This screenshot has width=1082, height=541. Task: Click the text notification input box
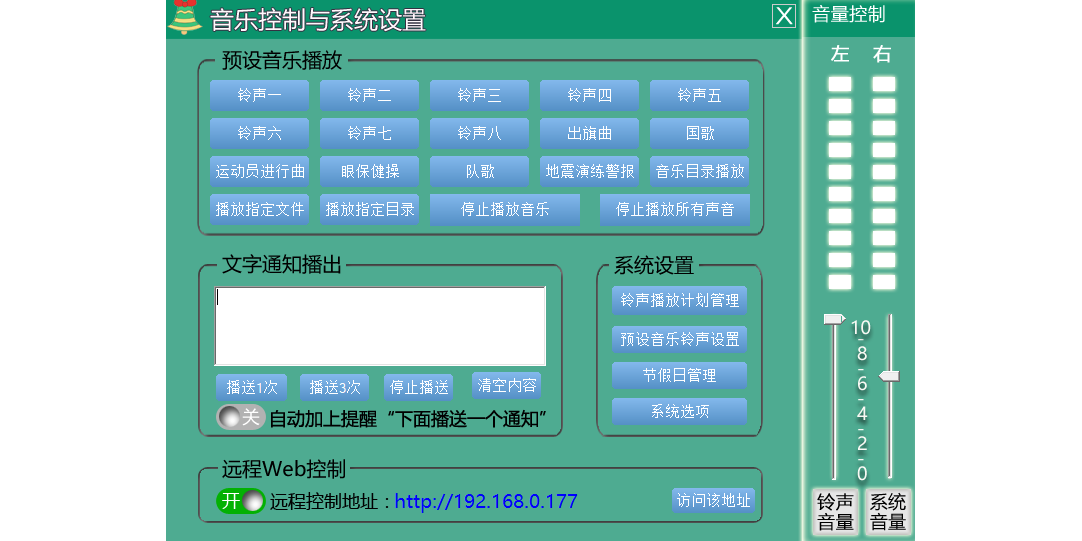pyautogui.click(x=380, y=326)
